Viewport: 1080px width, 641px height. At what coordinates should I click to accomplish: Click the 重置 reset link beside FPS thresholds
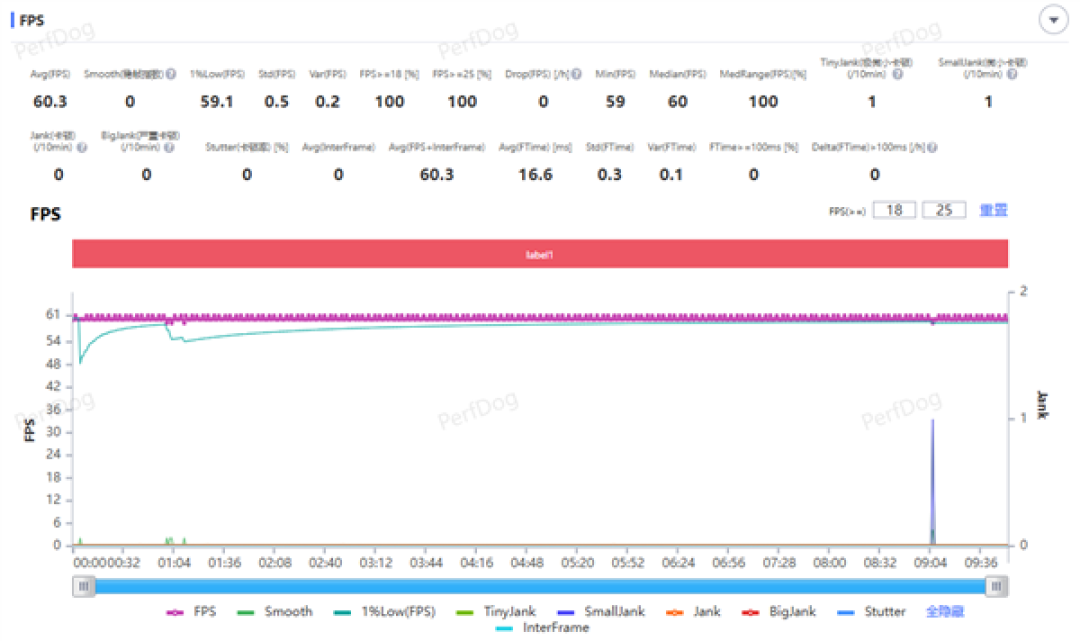(x=993, y=210)
